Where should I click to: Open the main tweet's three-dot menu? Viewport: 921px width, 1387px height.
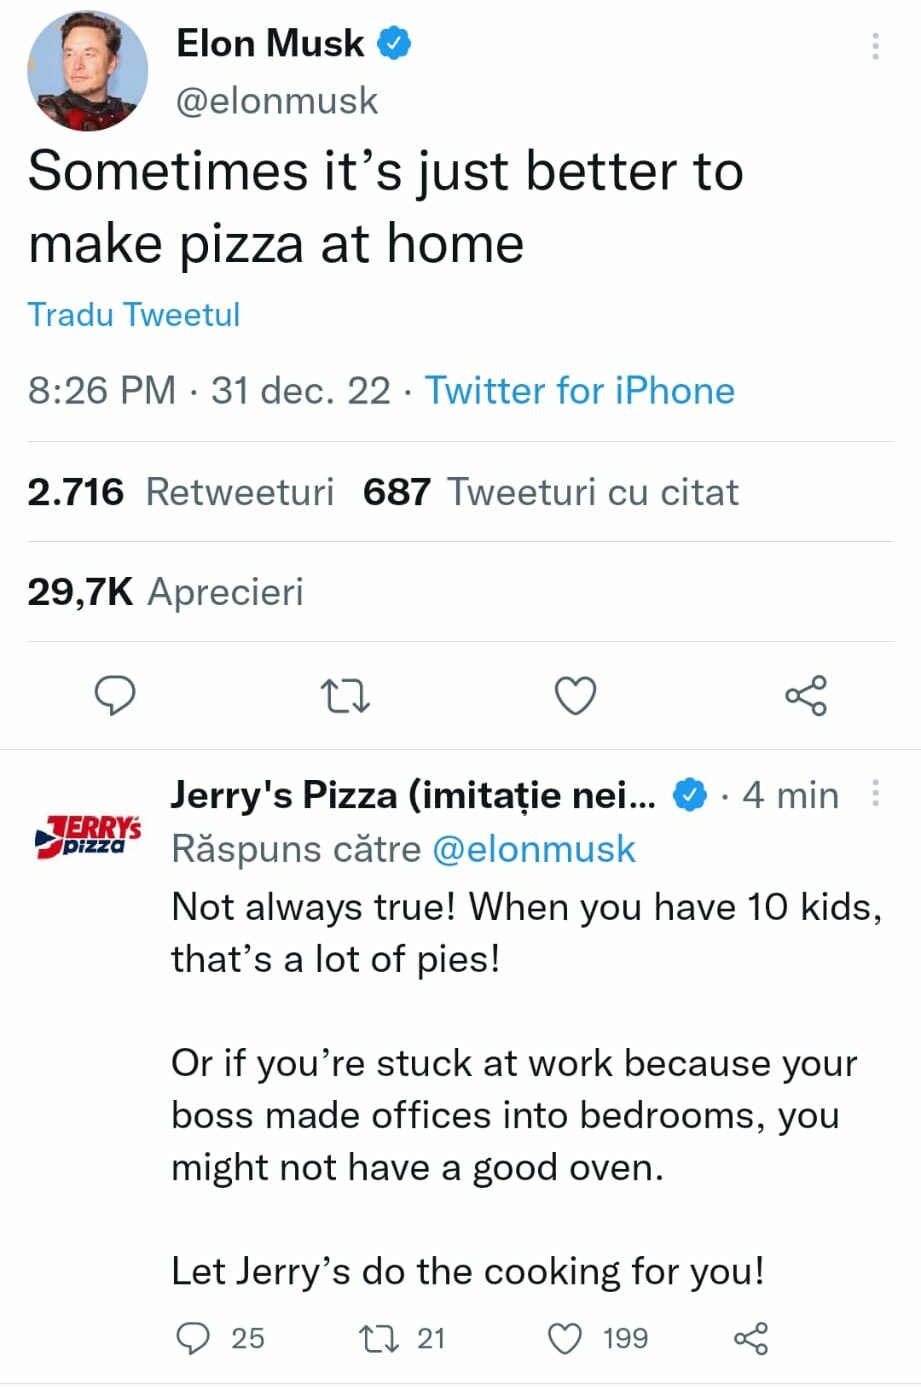click(875, 46)
